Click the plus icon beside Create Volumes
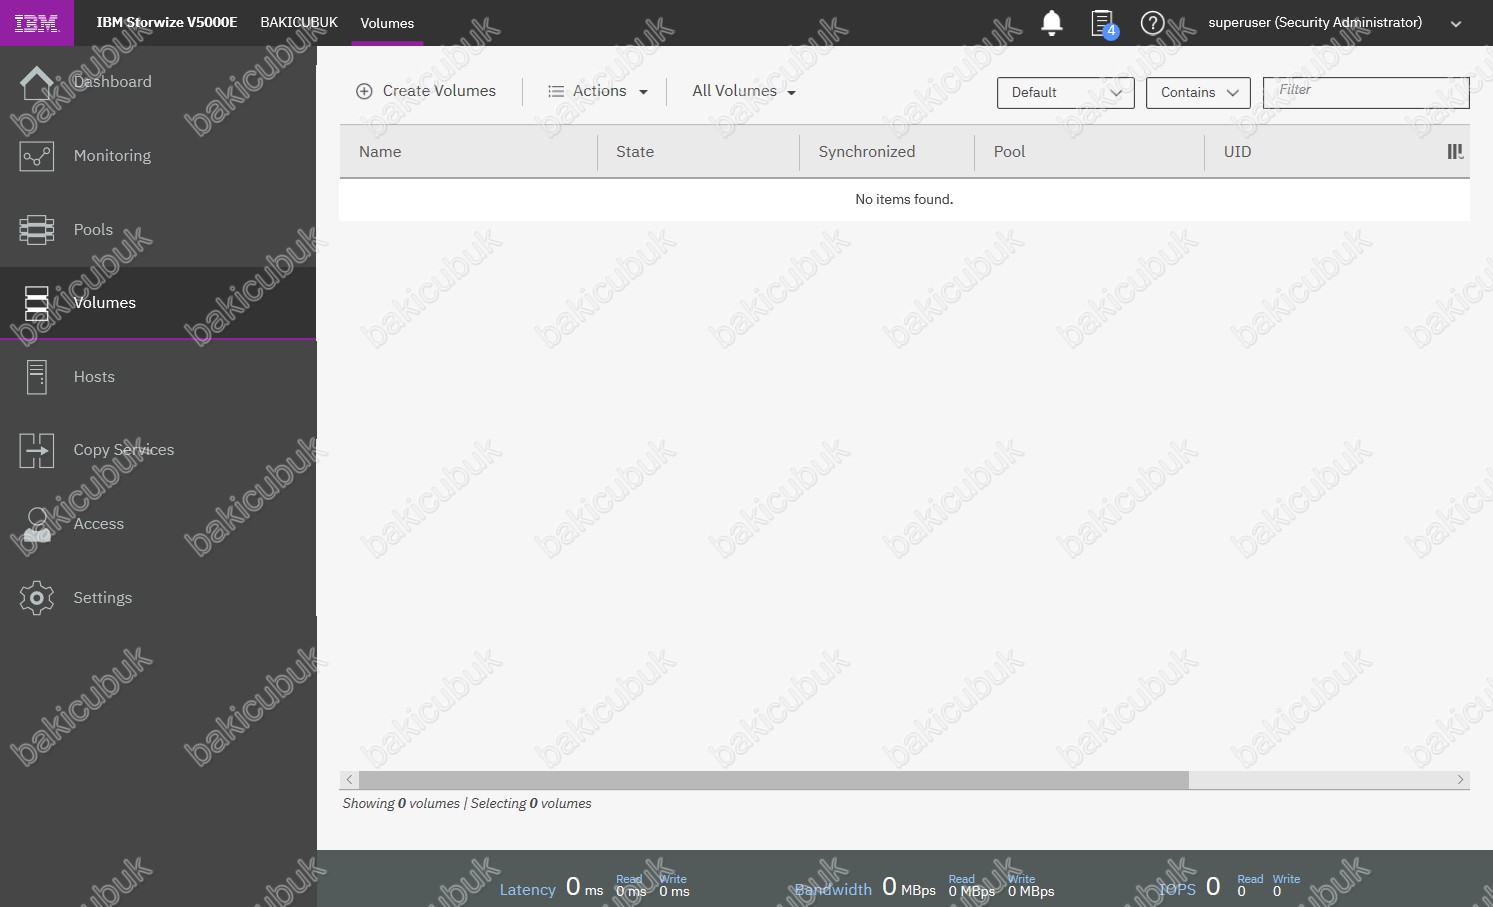Image resolution: width=1493 pixels, height=907 pixels. (x=364, y=91)
